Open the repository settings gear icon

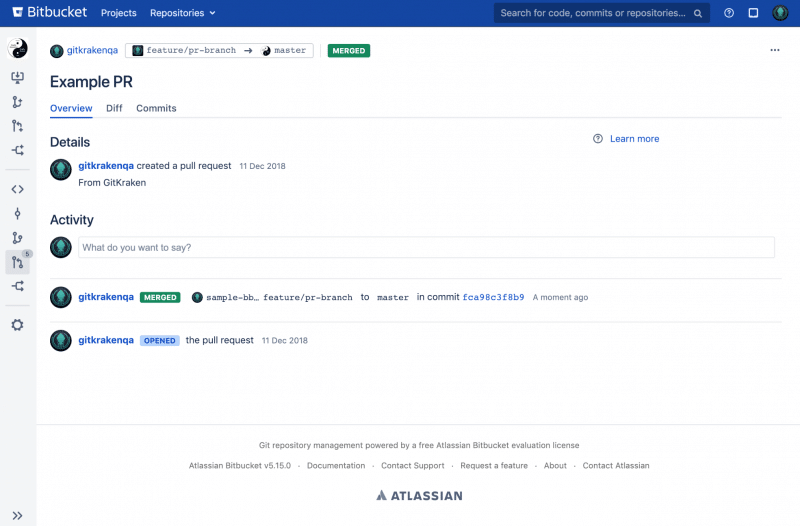[17, 325]
